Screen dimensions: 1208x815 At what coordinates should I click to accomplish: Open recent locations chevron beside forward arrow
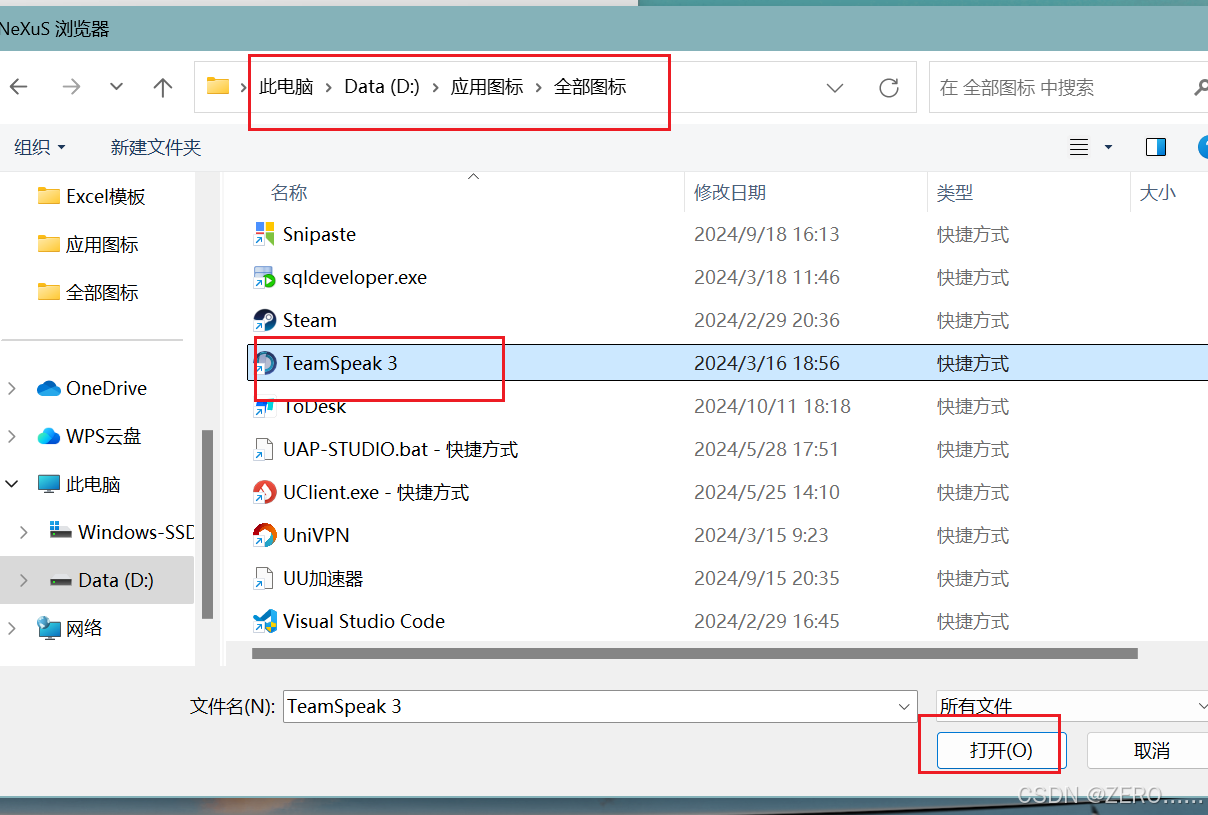(x=117, y=87)
